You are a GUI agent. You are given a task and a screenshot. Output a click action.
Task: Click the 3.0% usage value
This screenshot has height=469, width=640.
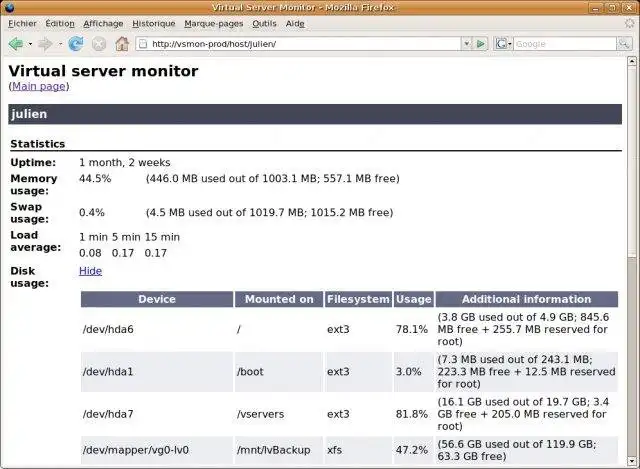(x=409, y=372)
